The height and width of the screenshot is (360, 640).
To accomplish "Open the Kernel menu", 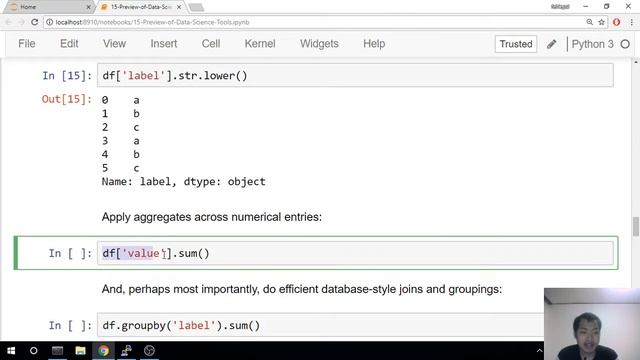I will click(x=260, y=44).
